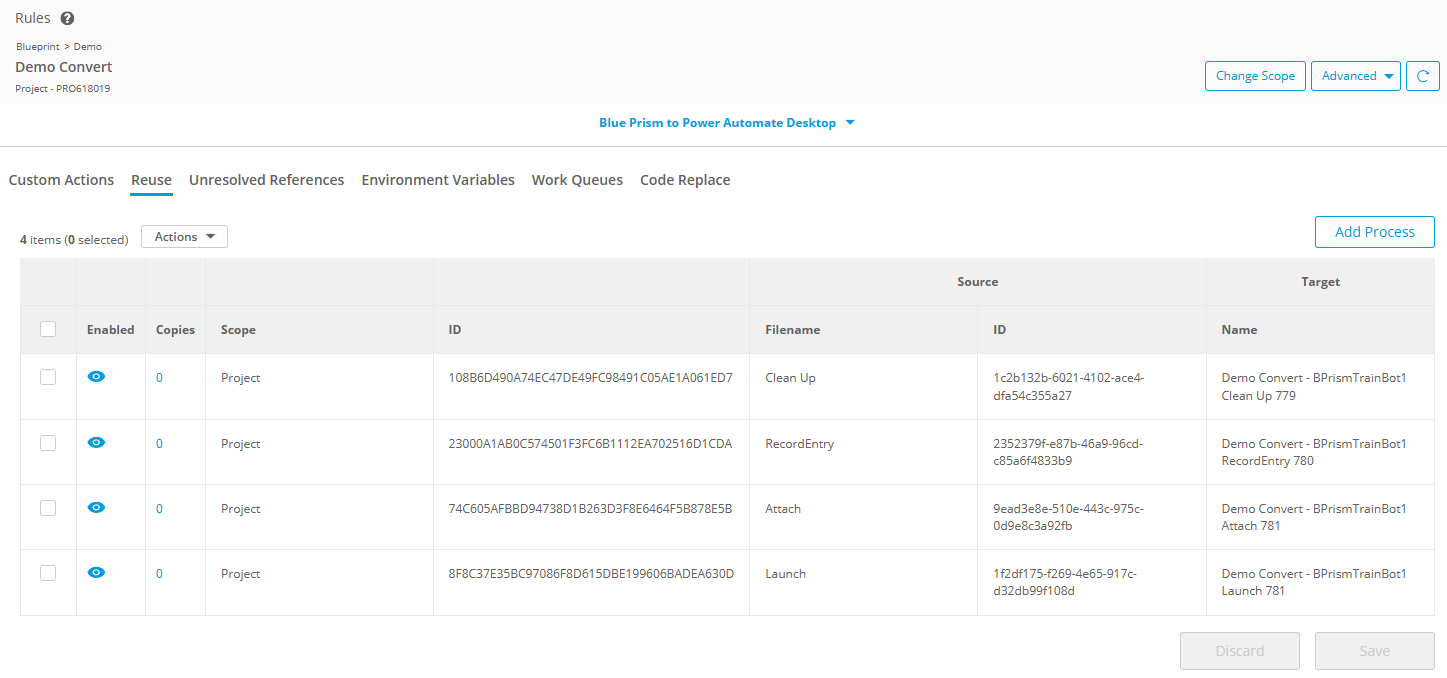Click the Change Scope button
This screenshot has width=1447, height=678.
[x=1255, y=76]
